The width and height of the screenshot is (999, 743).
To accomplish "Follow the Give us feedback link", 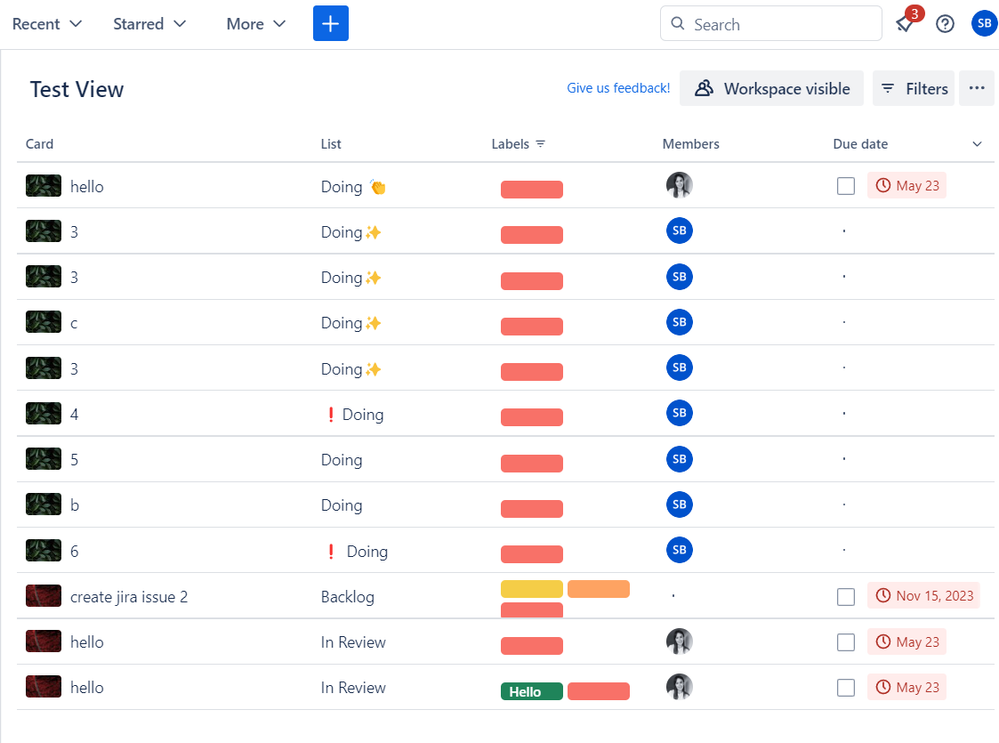I will (x=618, y=88).
